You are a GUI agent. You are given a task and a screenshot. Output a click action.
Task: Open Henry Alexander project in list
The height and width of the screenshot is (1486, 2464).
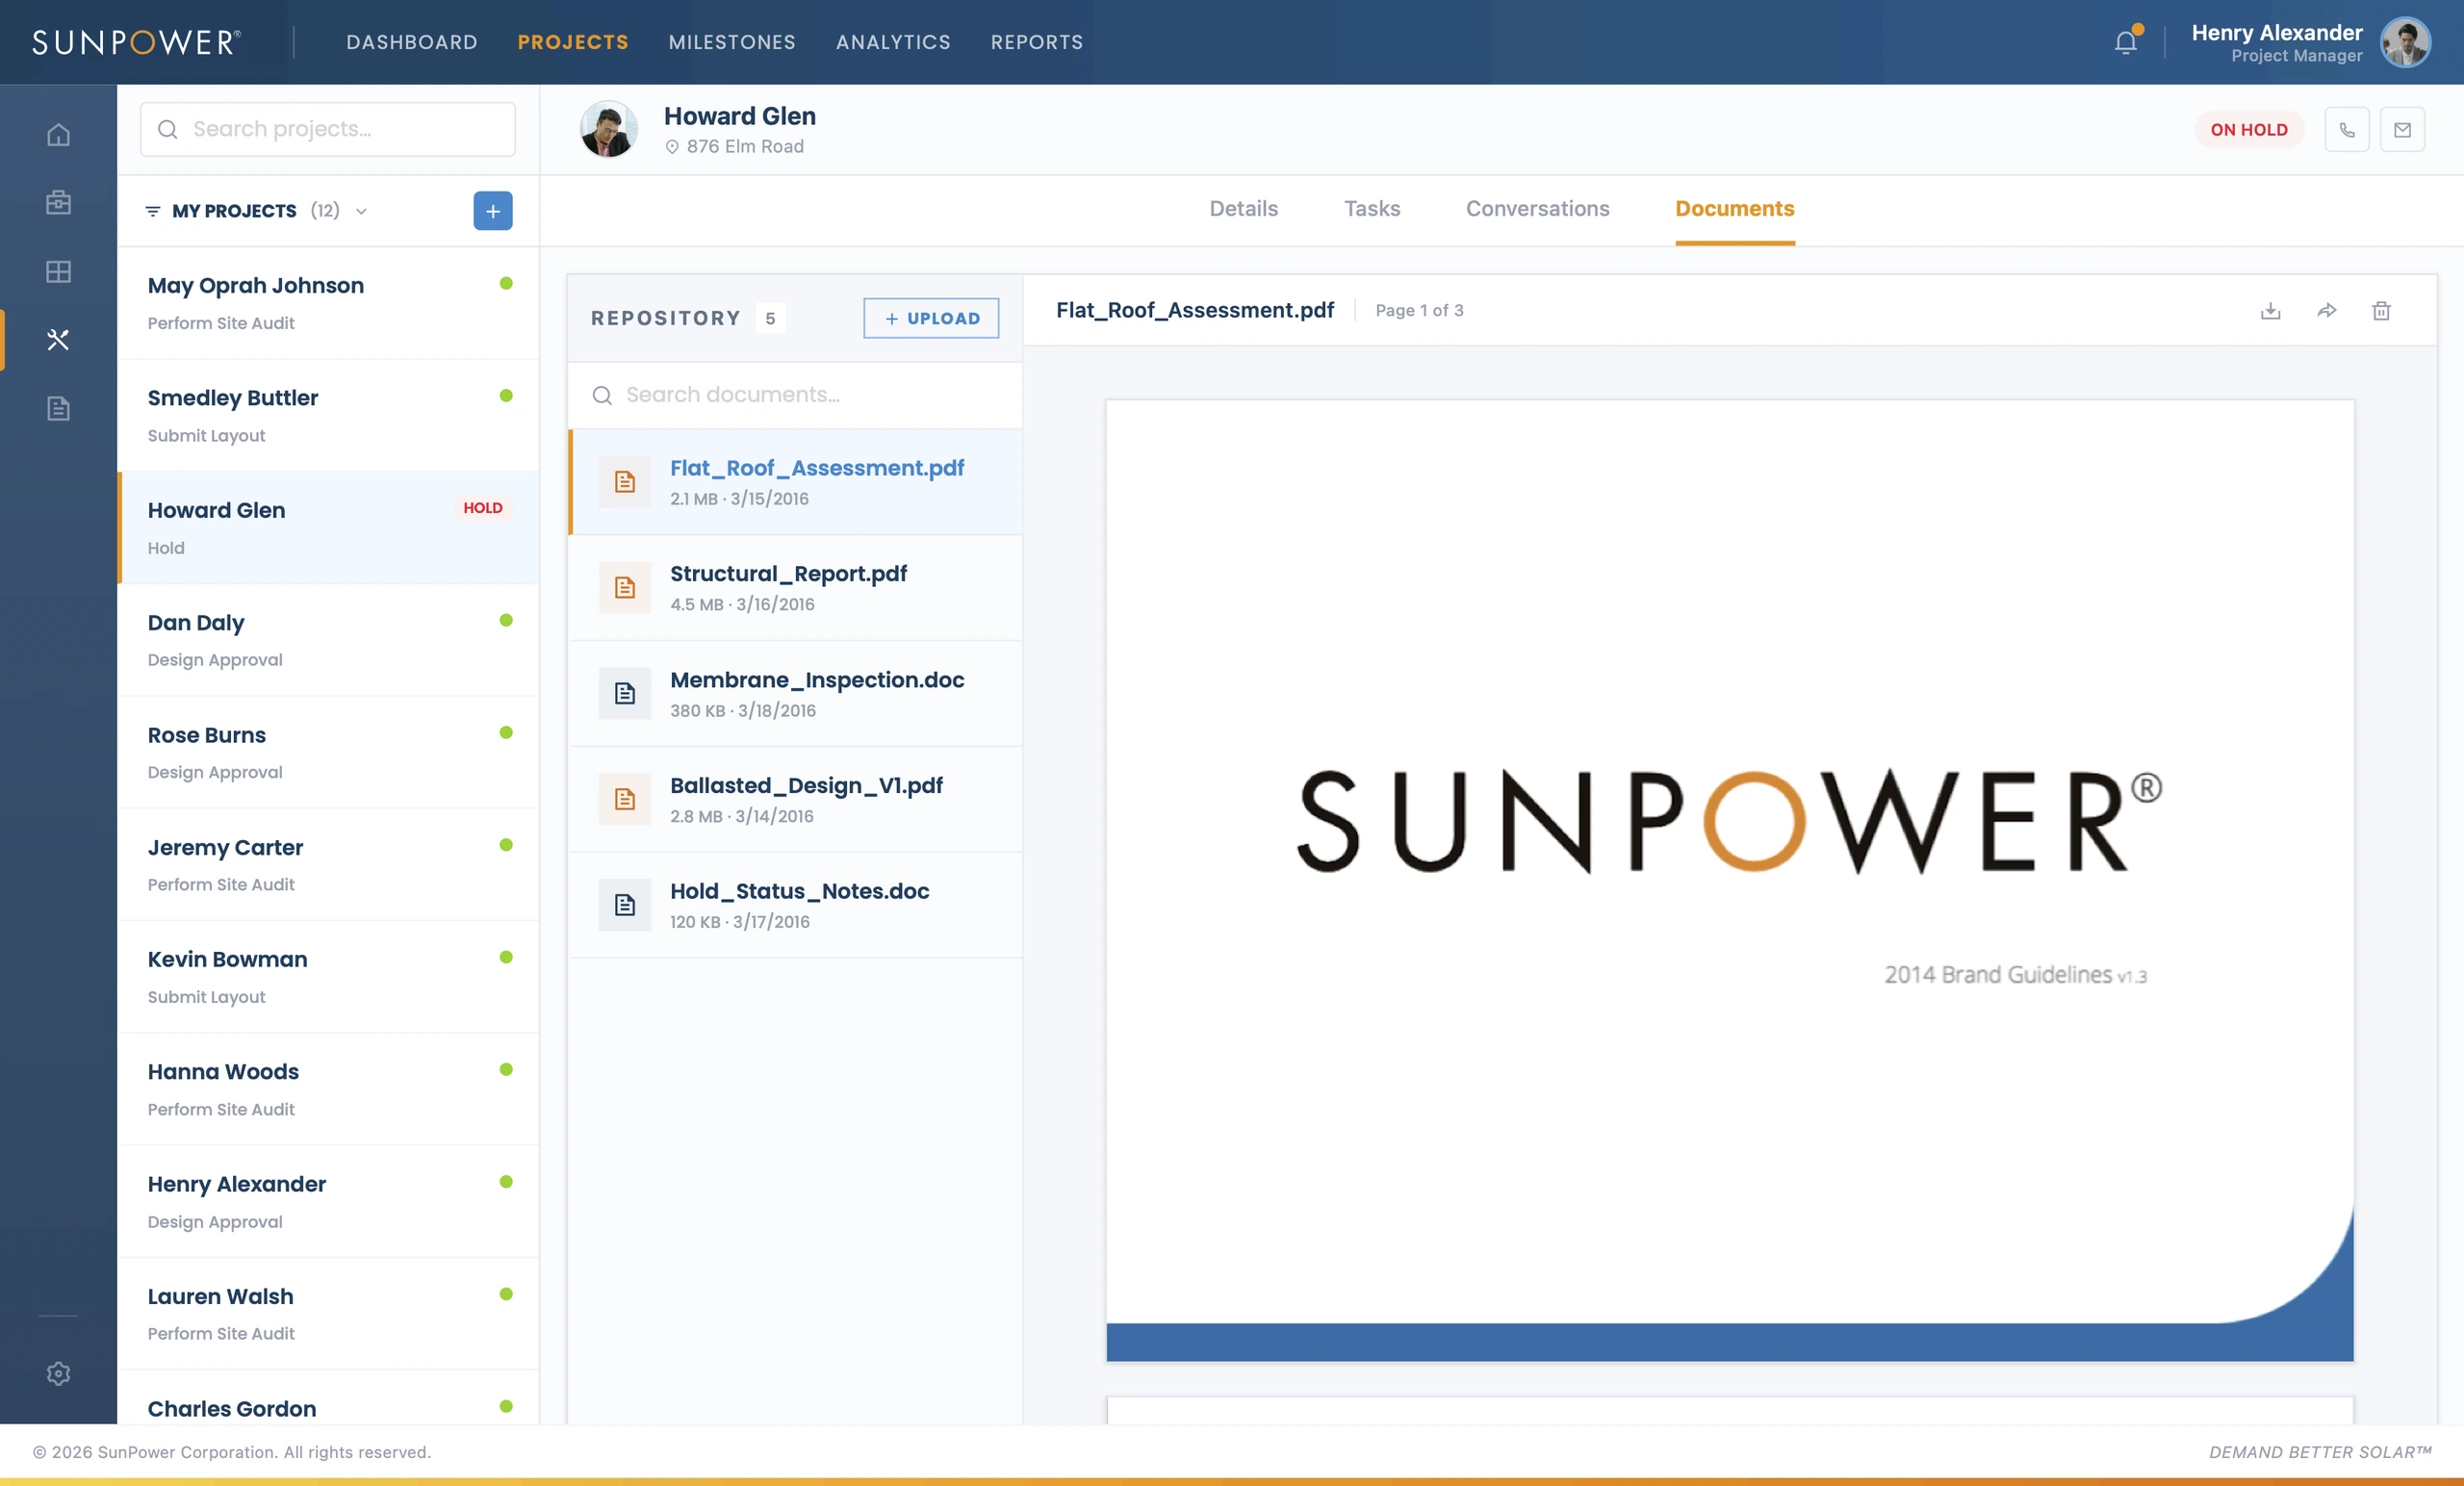328,1202
